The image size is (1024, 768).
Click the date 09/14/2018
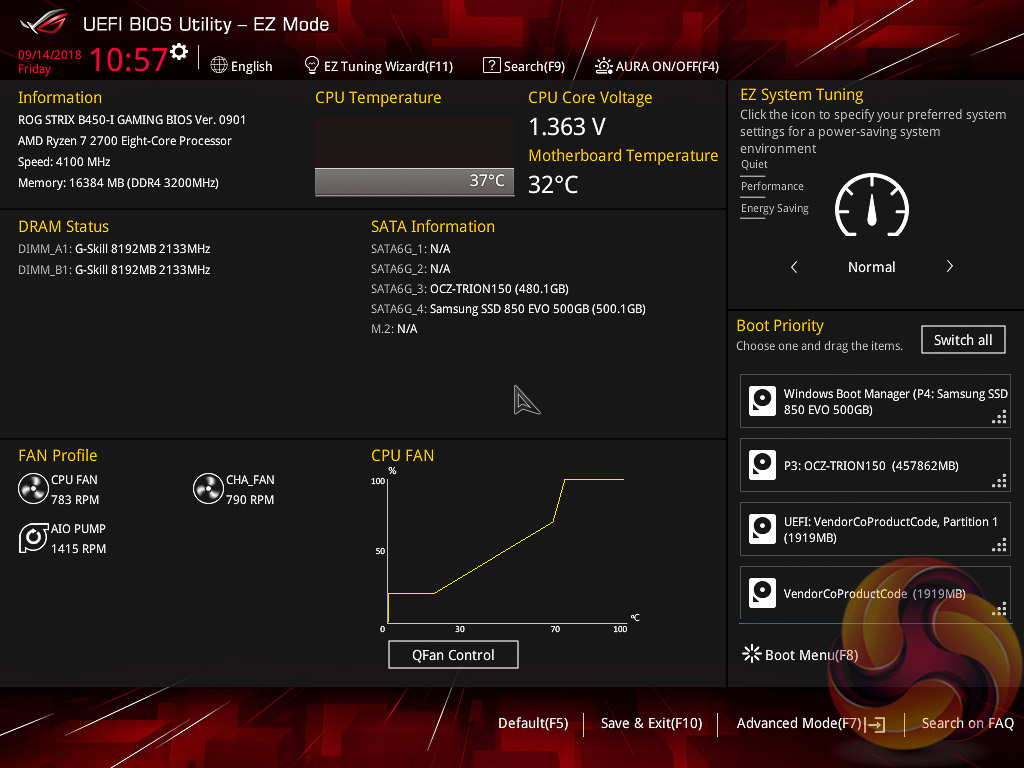click(50, 55)
